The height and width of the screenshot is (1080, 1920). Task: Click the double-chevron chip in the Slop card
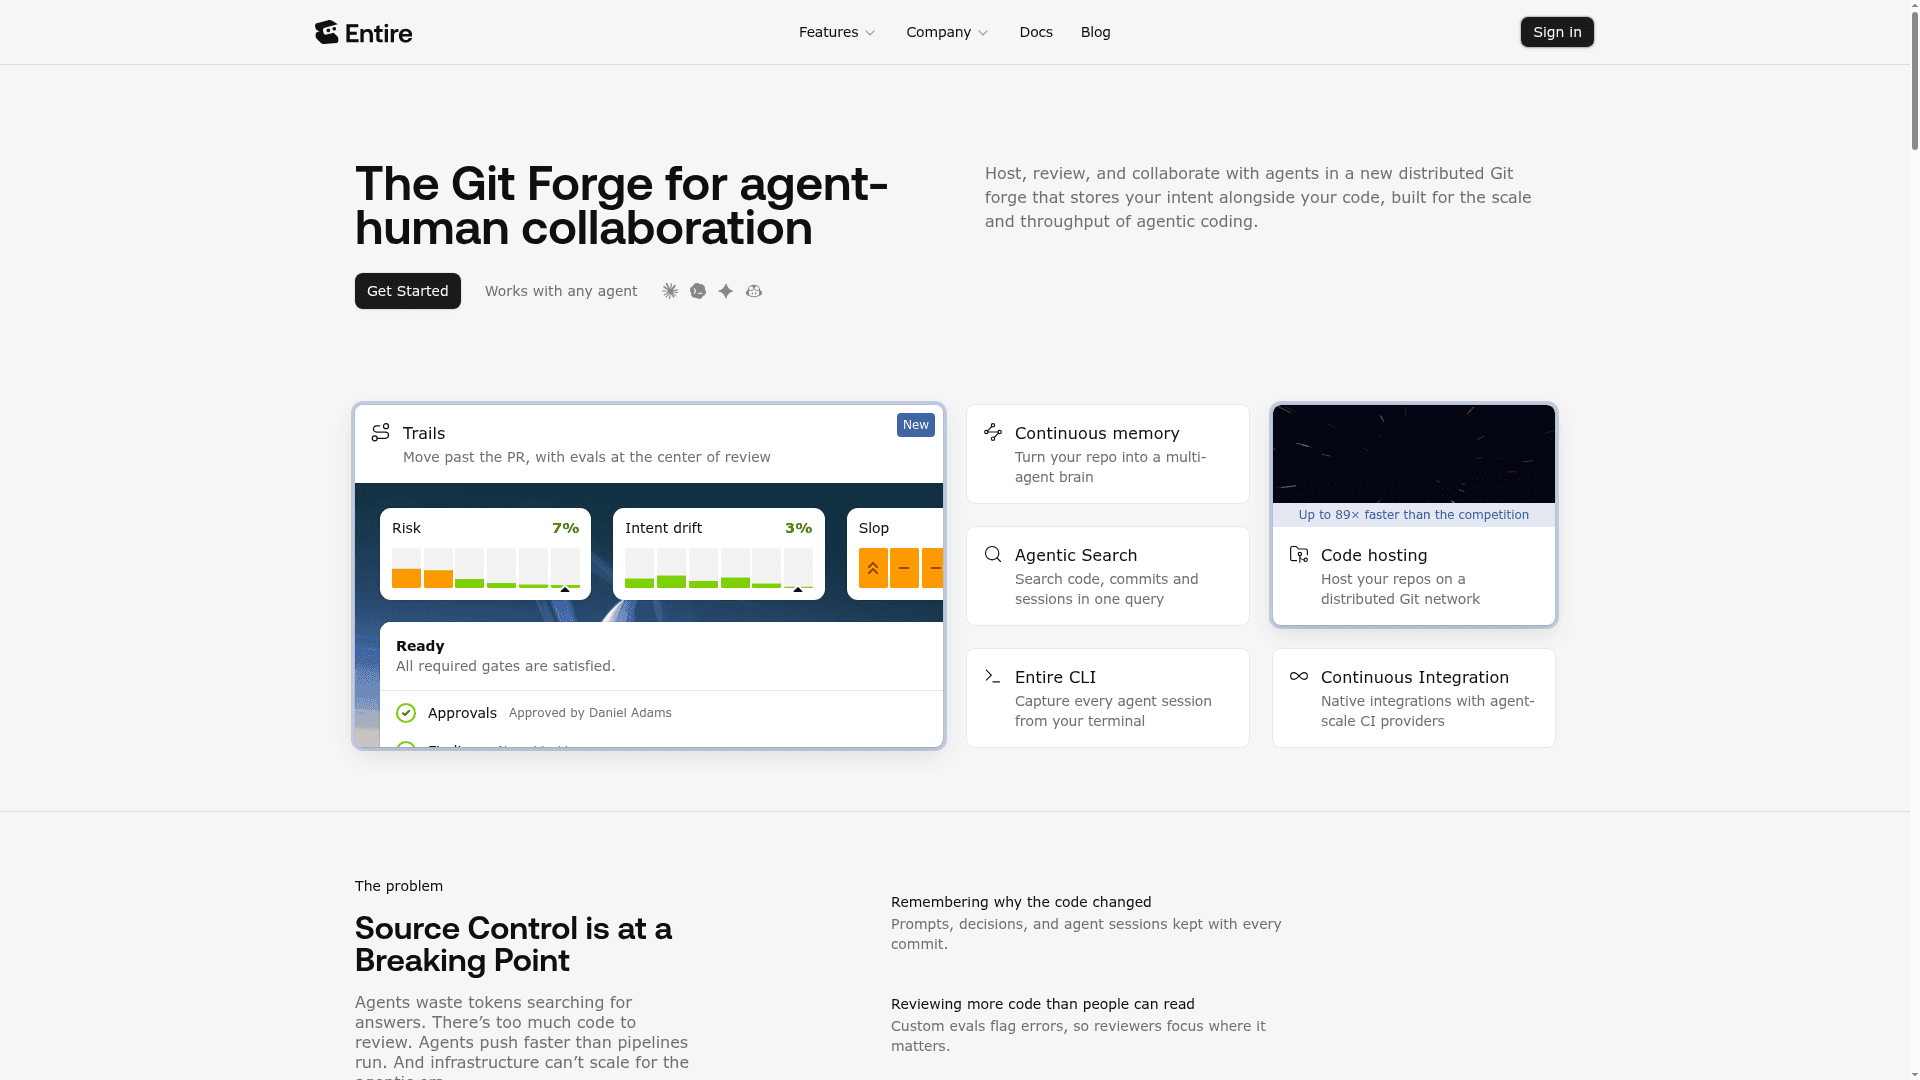click(873, 568)
